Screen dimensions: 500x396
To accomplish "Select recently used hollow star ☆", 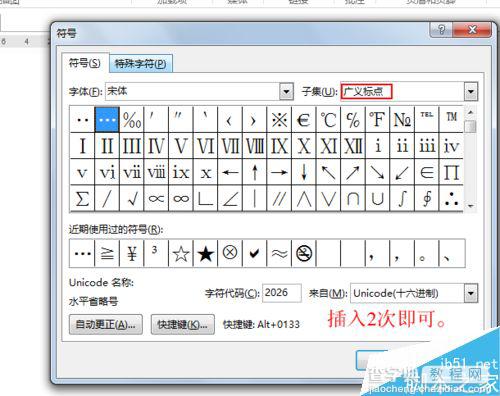I will click(x=181, y=253).
